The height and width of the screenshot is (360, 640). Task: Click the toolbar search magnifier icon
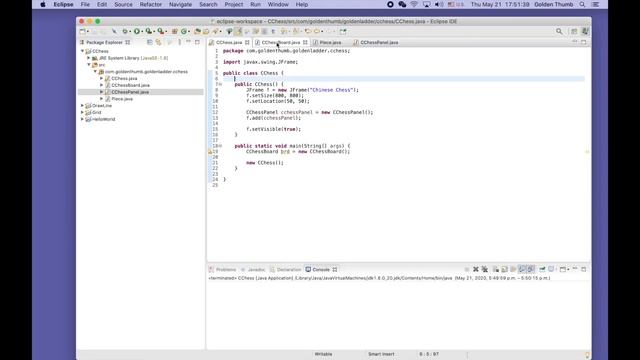point(559,31)
